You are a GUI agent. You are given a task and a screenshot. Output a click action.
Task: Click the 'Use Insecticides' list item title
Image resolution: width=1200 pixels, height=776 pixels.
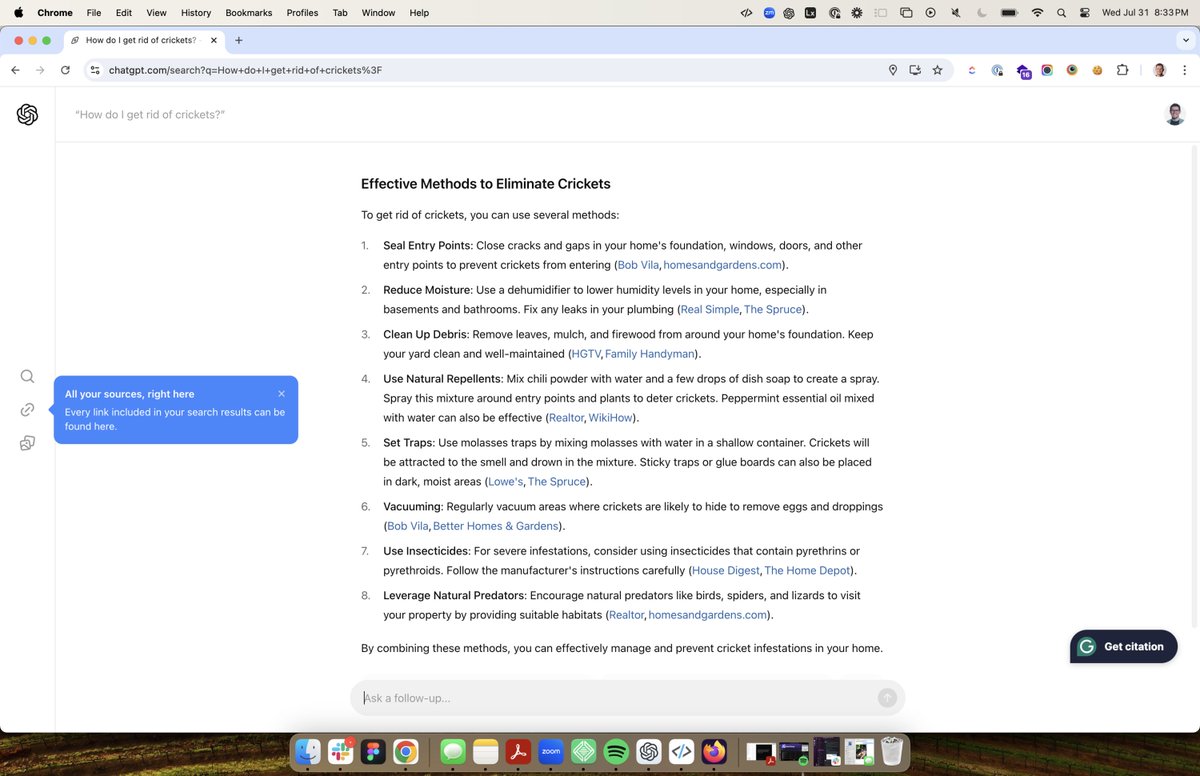click(x=426, y=551)
